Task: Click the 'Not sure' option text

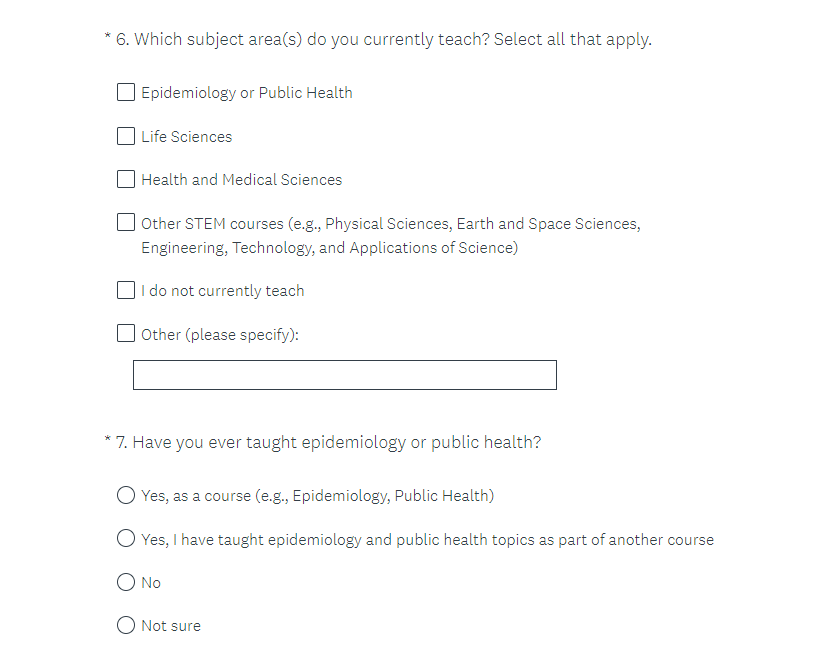Action: [171, 626]
